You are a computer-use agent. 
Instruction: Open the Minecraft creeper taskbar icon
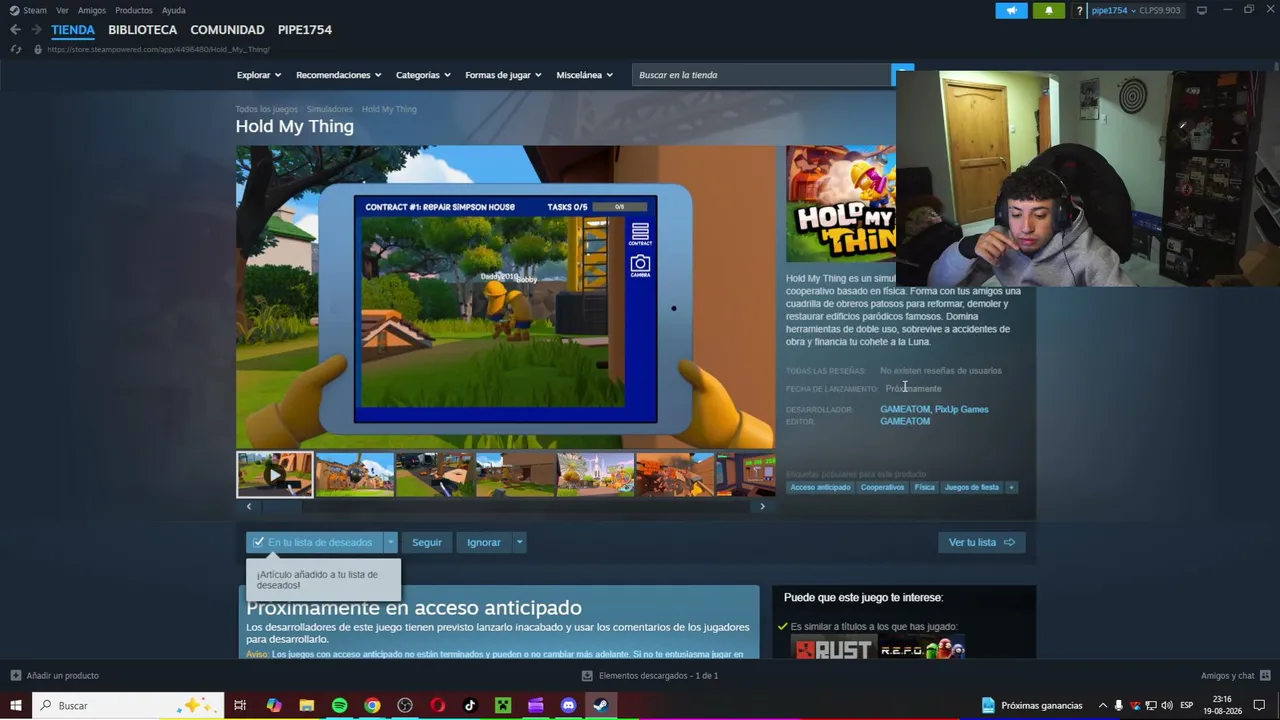[503, 706]
